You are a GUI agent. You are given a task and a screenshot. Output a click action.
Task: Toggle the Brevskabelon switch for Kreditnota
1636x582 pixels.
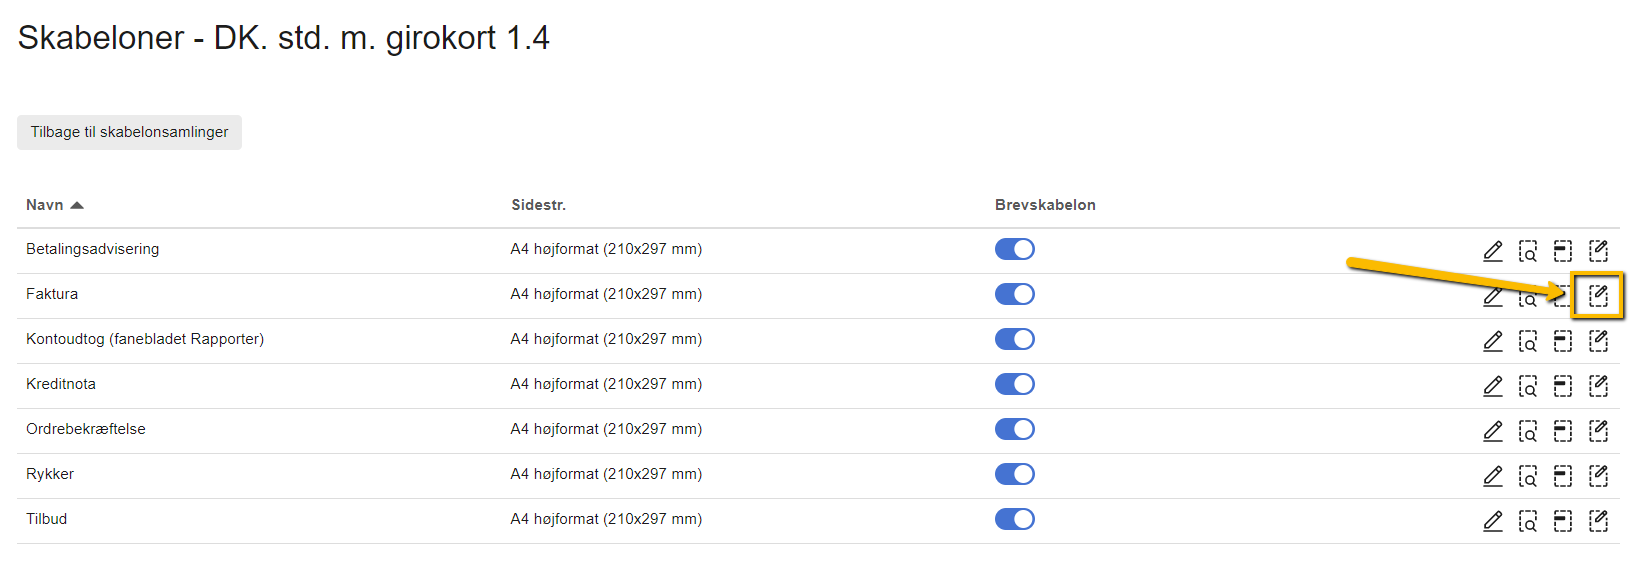coord(1015,384)
